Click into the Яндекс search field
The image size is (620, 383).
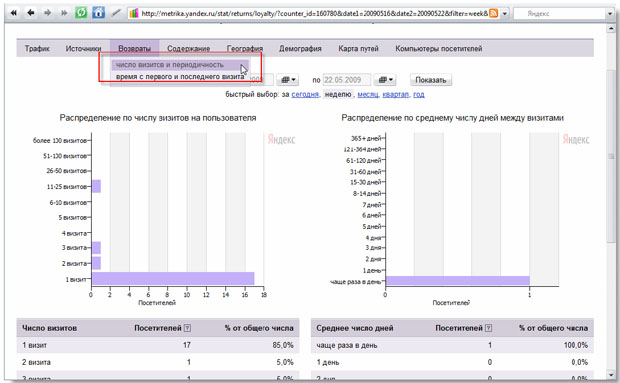[x=560, y=13]
